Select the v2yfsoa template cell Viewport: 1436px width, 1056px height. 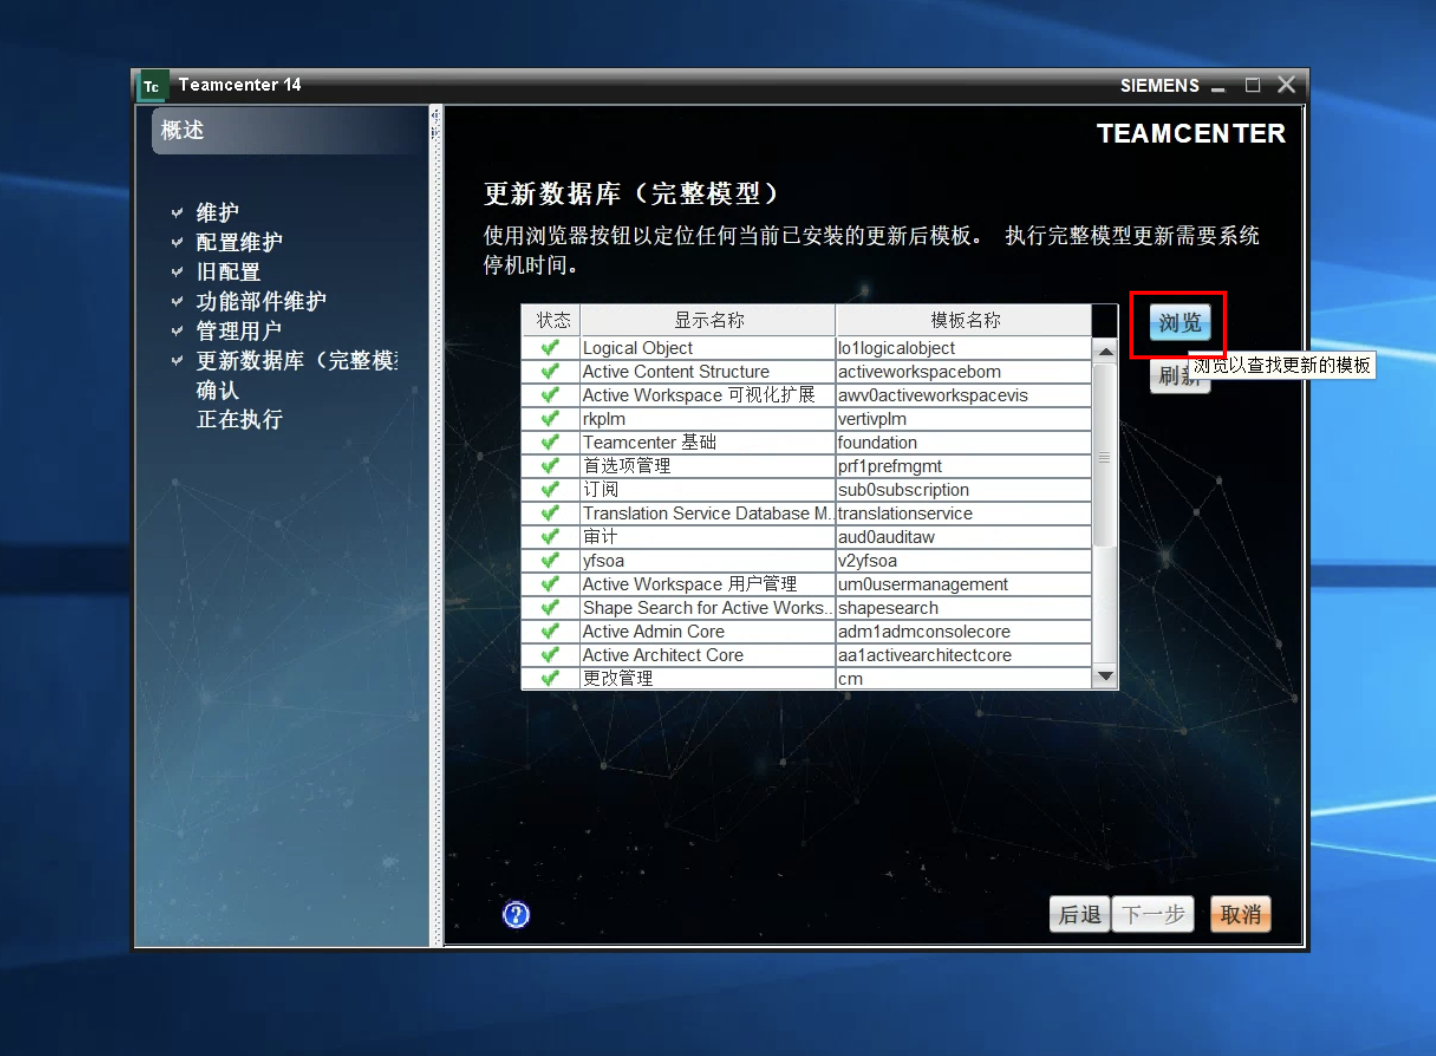964,561
